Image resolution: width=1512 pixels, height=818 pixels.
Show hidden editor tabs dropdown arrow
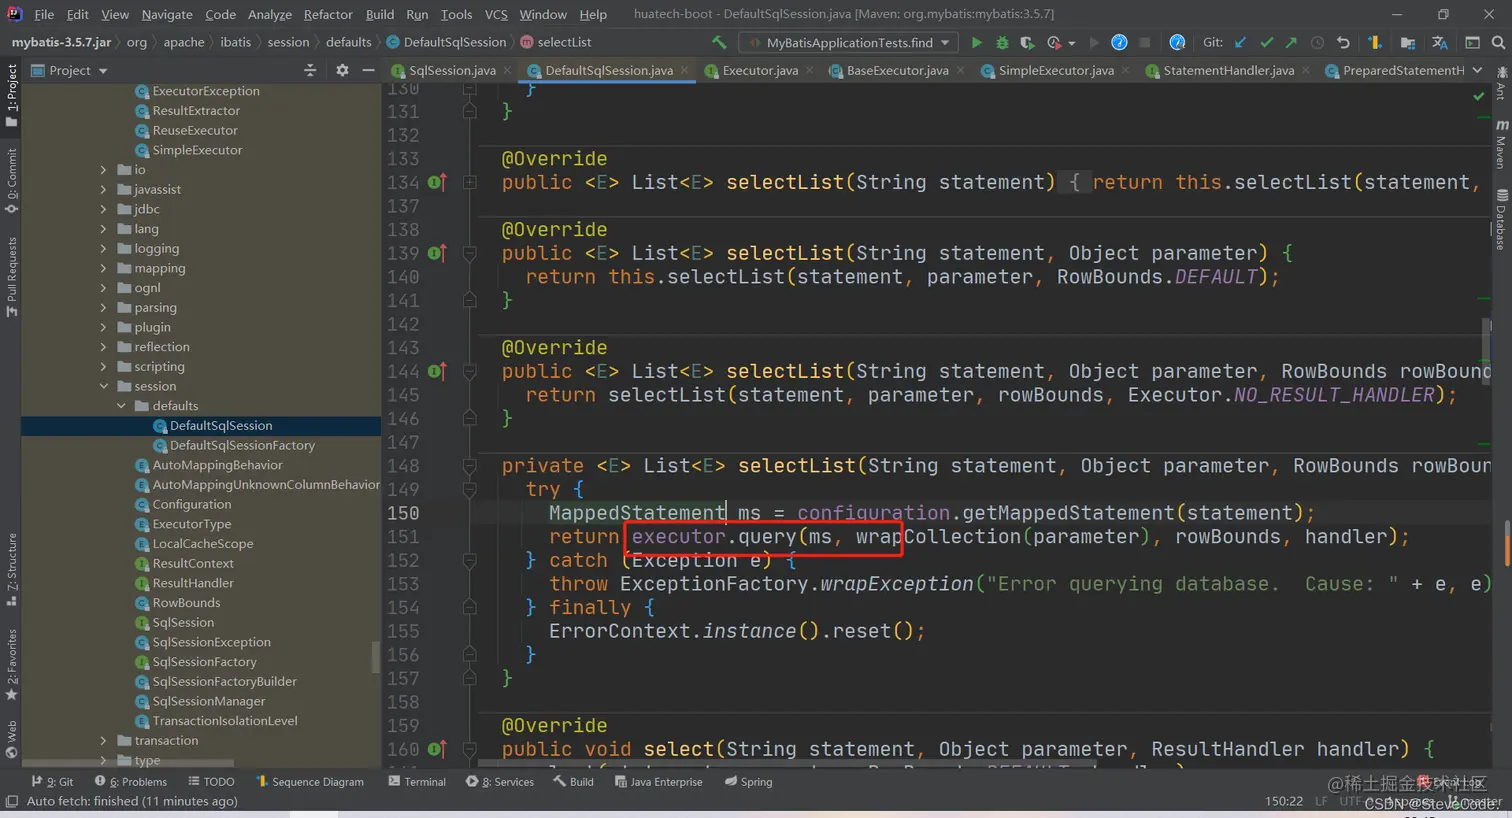[1478, 70]
